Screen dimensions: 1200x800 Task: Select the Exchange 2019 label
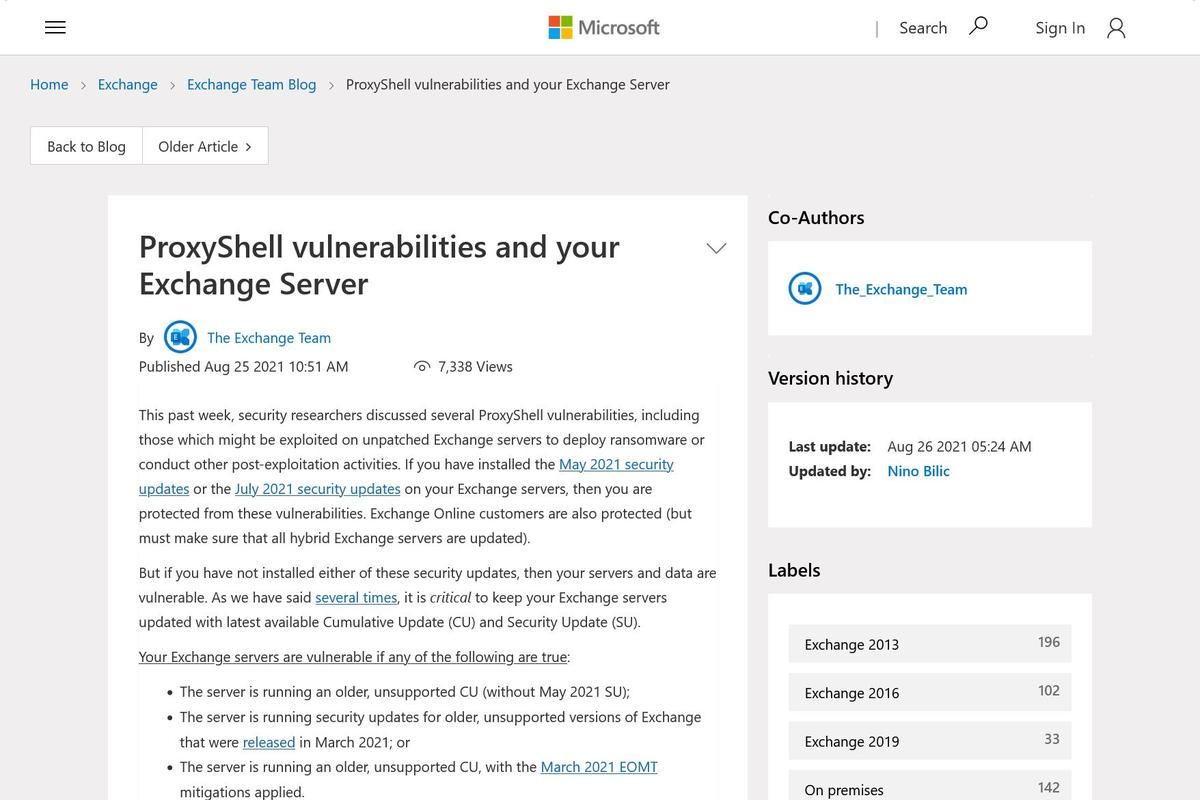930,741
